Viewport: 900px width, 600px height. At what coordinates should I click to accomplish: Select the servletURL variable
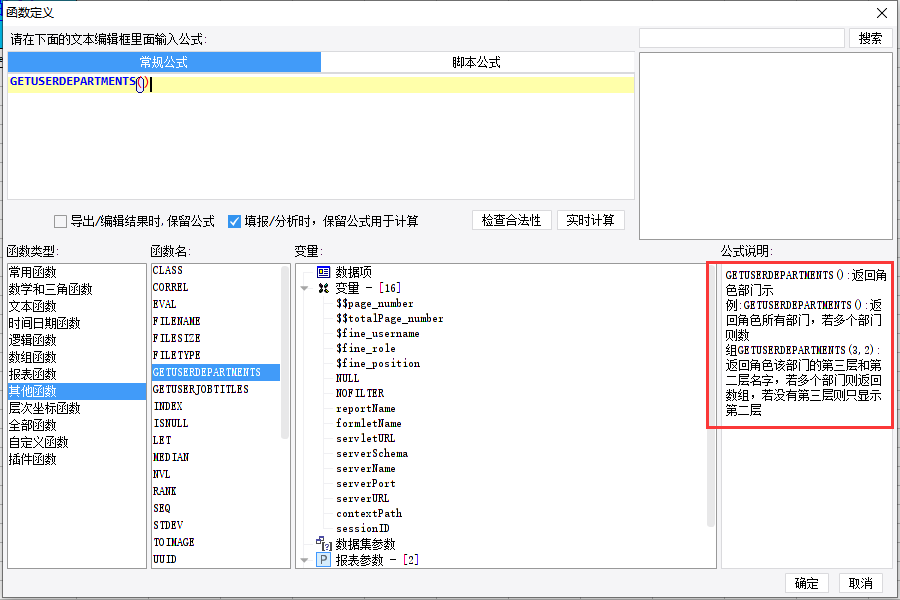pyautogui.click(x=366, y=439)
